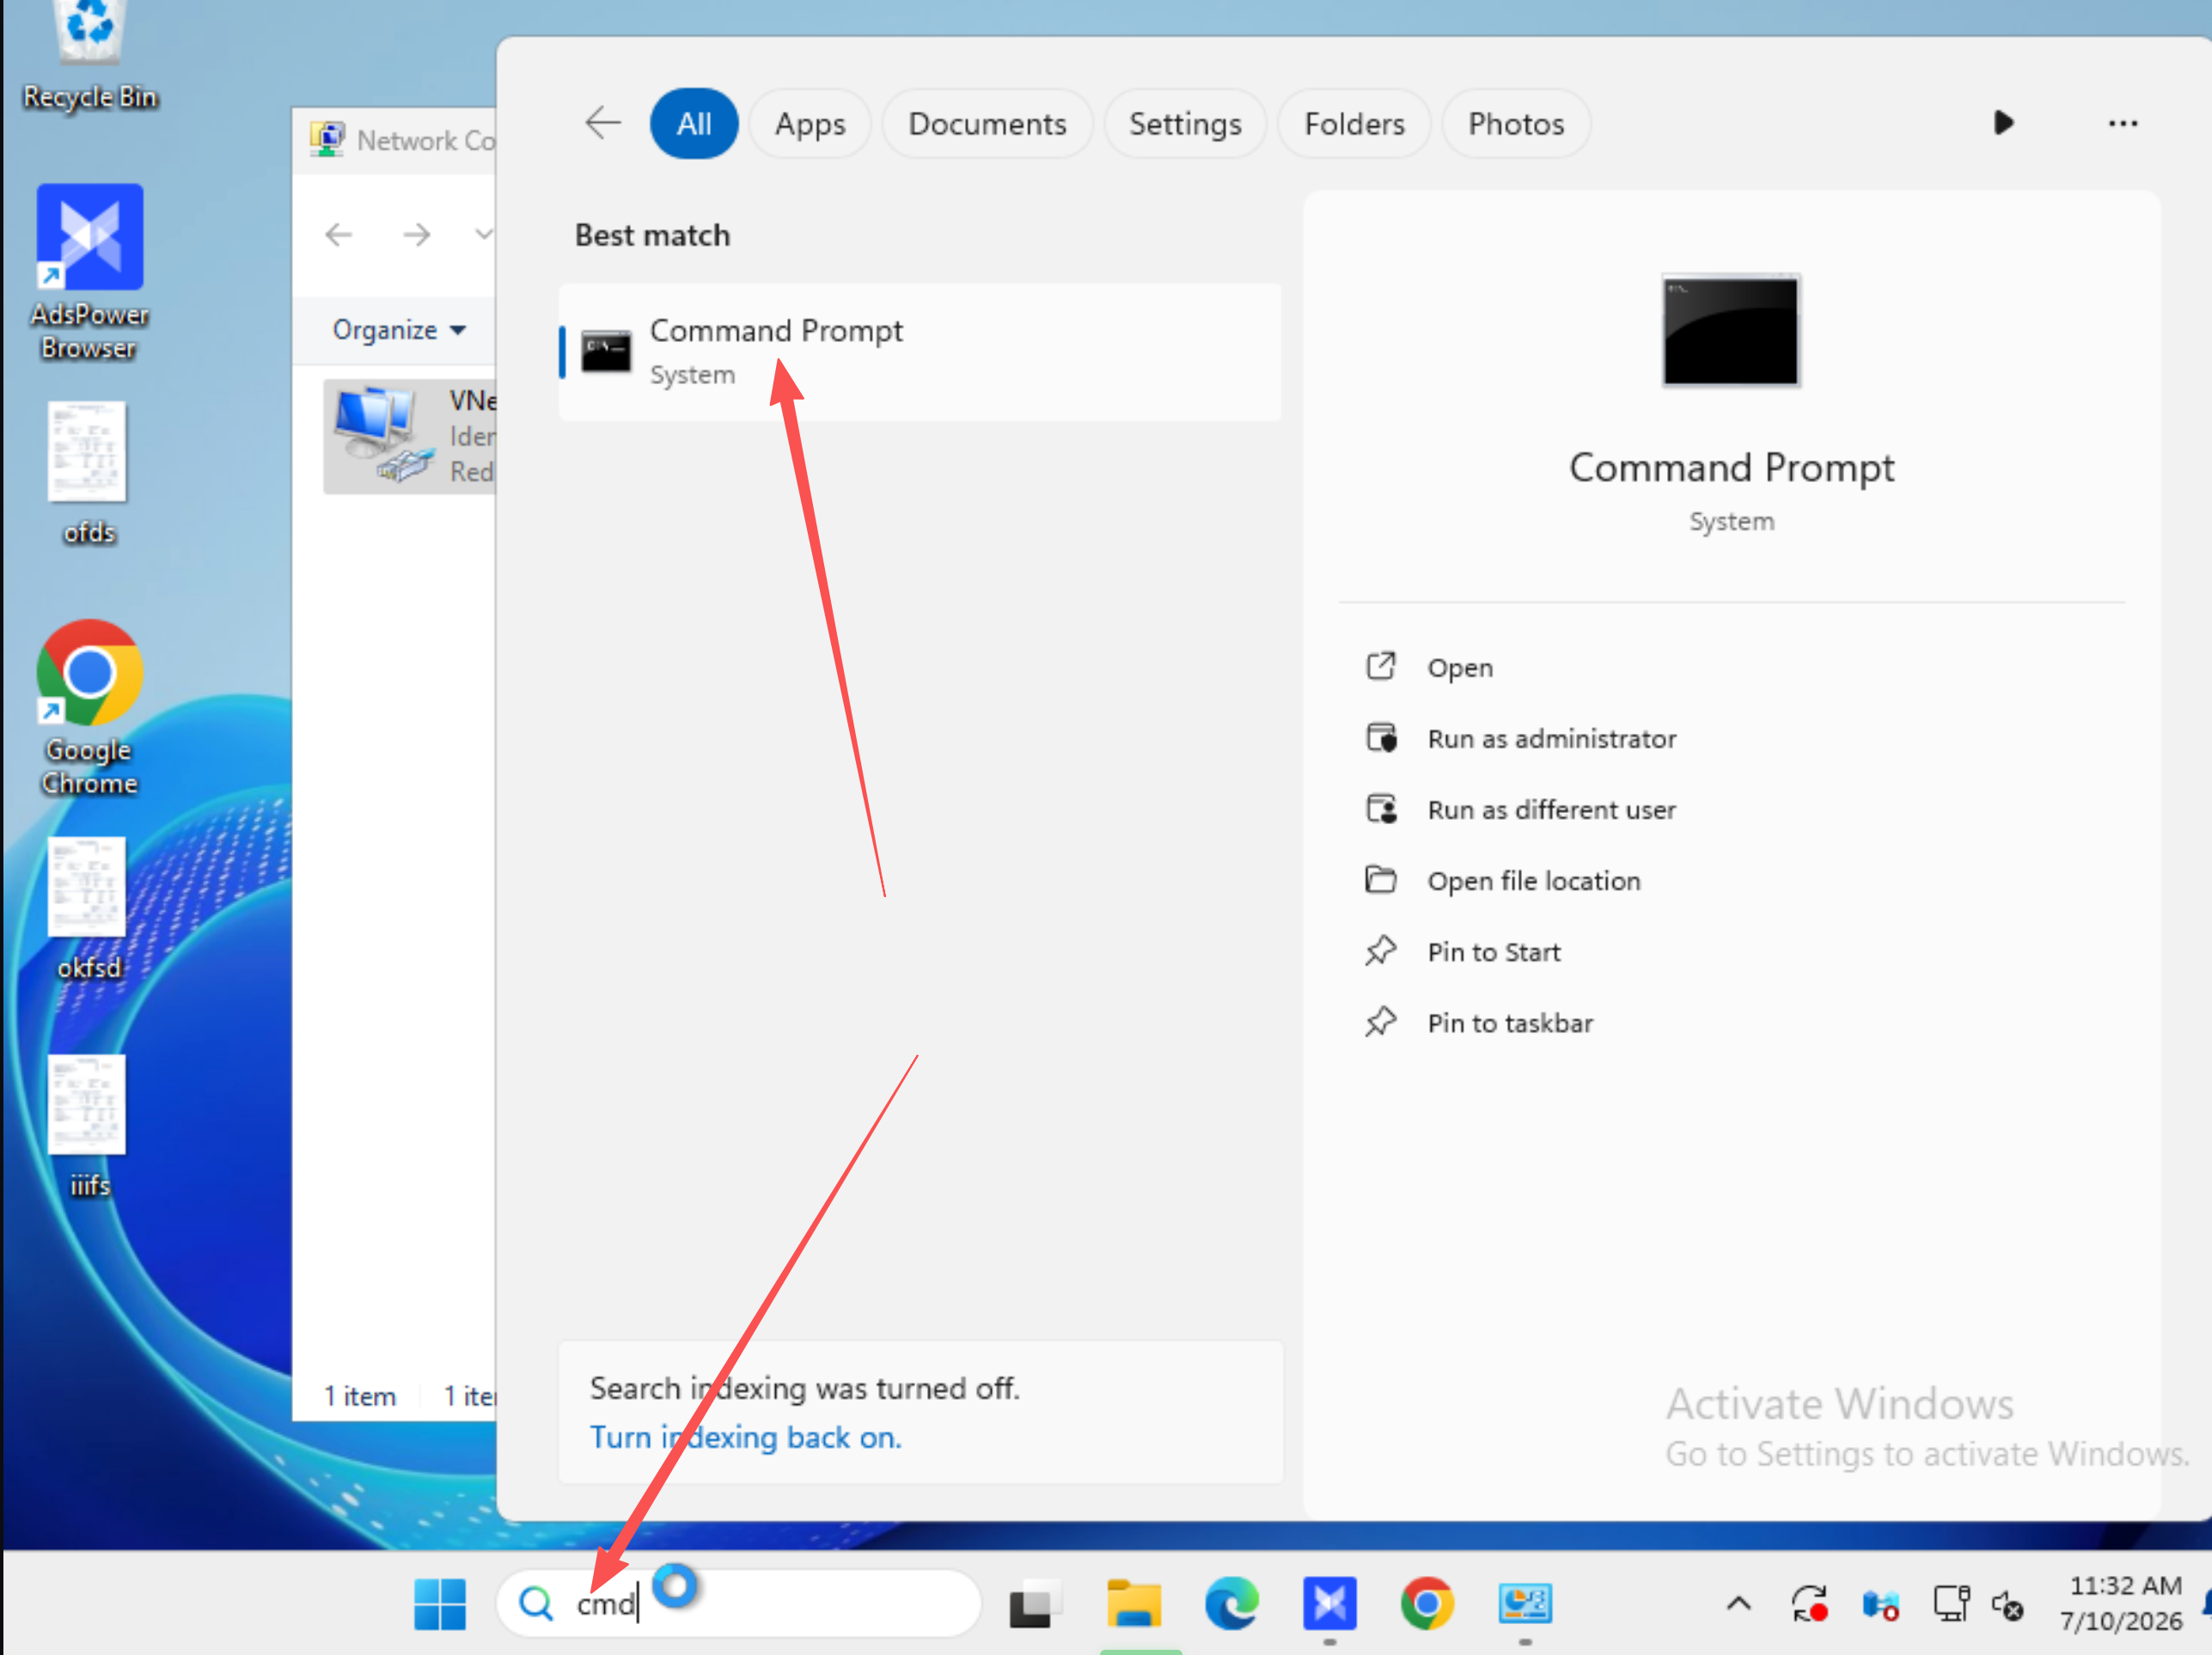Select AdsPower Browser desktop shortcut
This screenshot has width=2212, height=1655.
pos(90,272)
